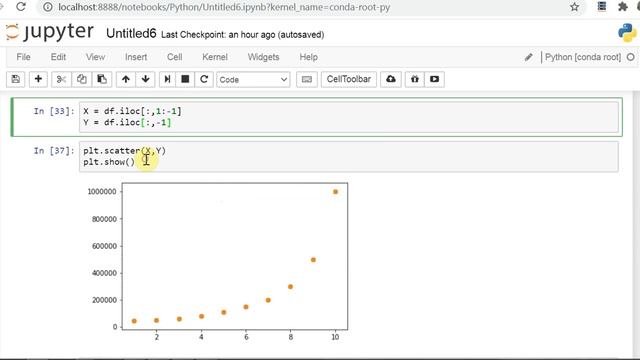Click the stacked extension icon beside star
Screen dimensions: 640x360
(602, 7)
